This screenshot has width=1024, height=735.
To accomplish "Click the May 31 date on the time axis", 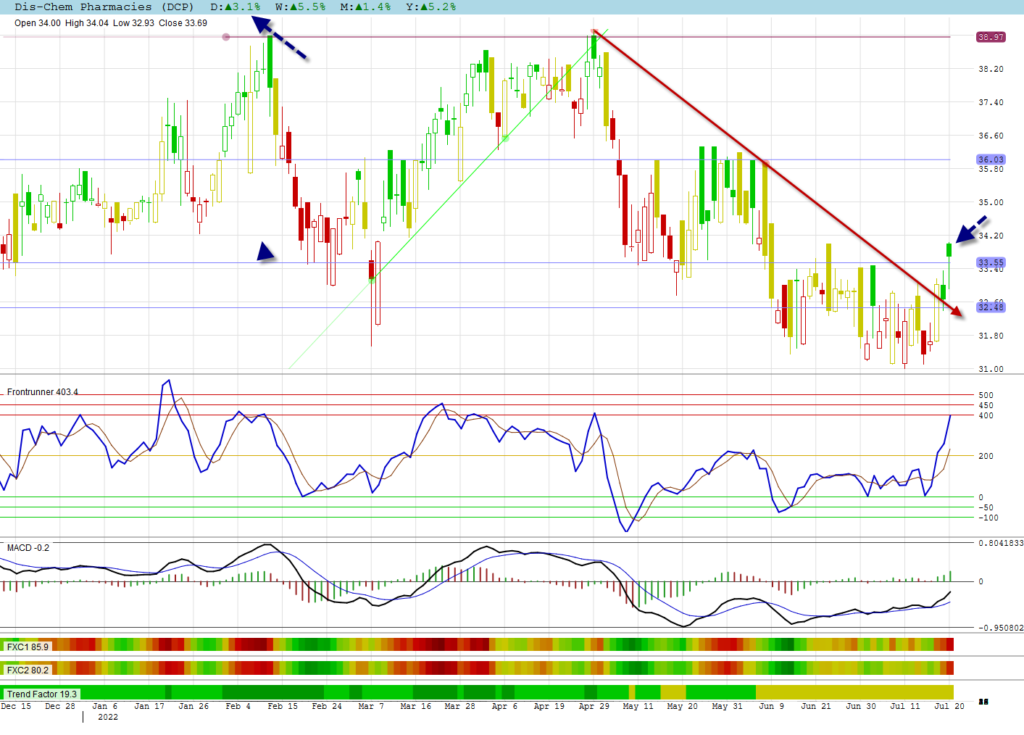I will coord(727,706).
